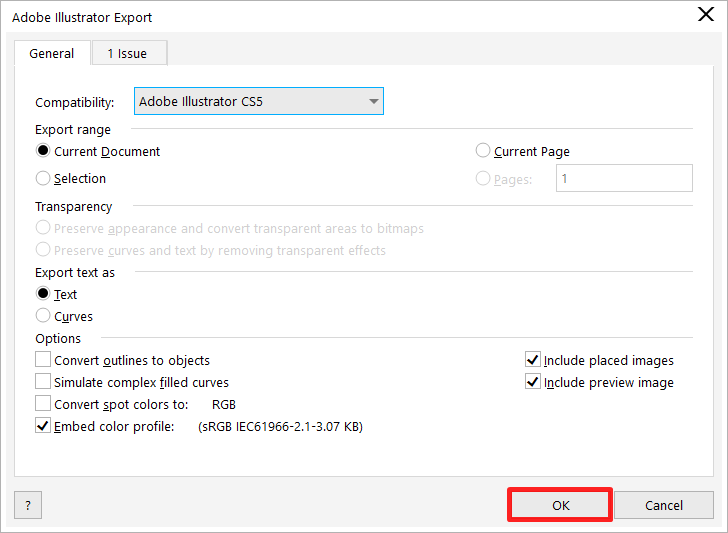
Task: Check Convert spot colors to checkbox
Action: tap(43, 403)
